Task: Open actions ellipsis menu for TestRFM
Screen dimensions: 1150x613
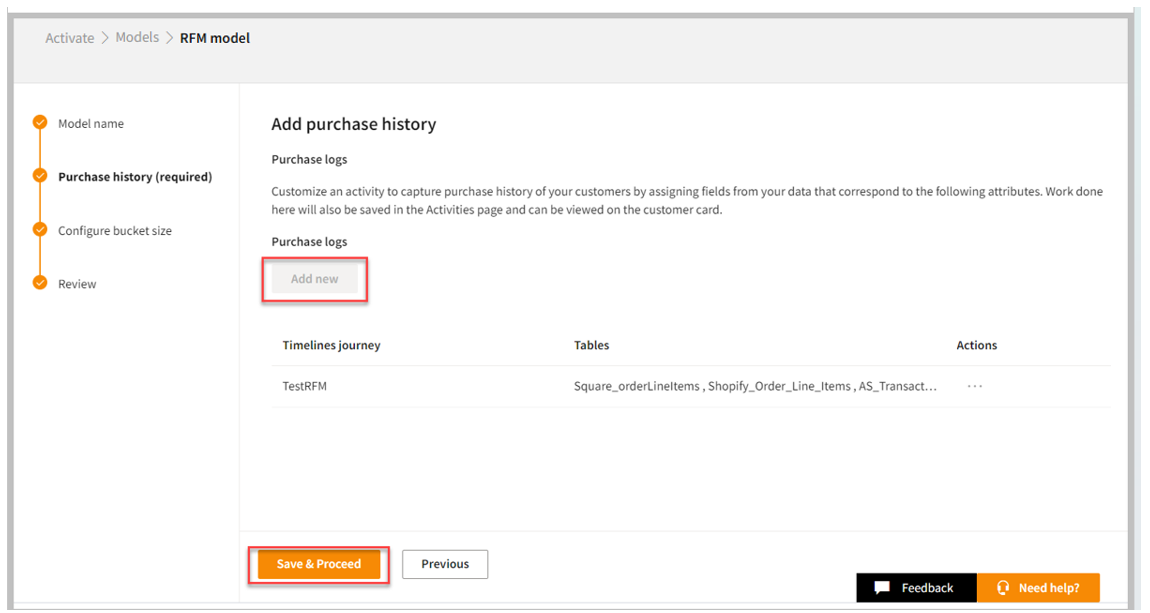Action: [974, 386]
